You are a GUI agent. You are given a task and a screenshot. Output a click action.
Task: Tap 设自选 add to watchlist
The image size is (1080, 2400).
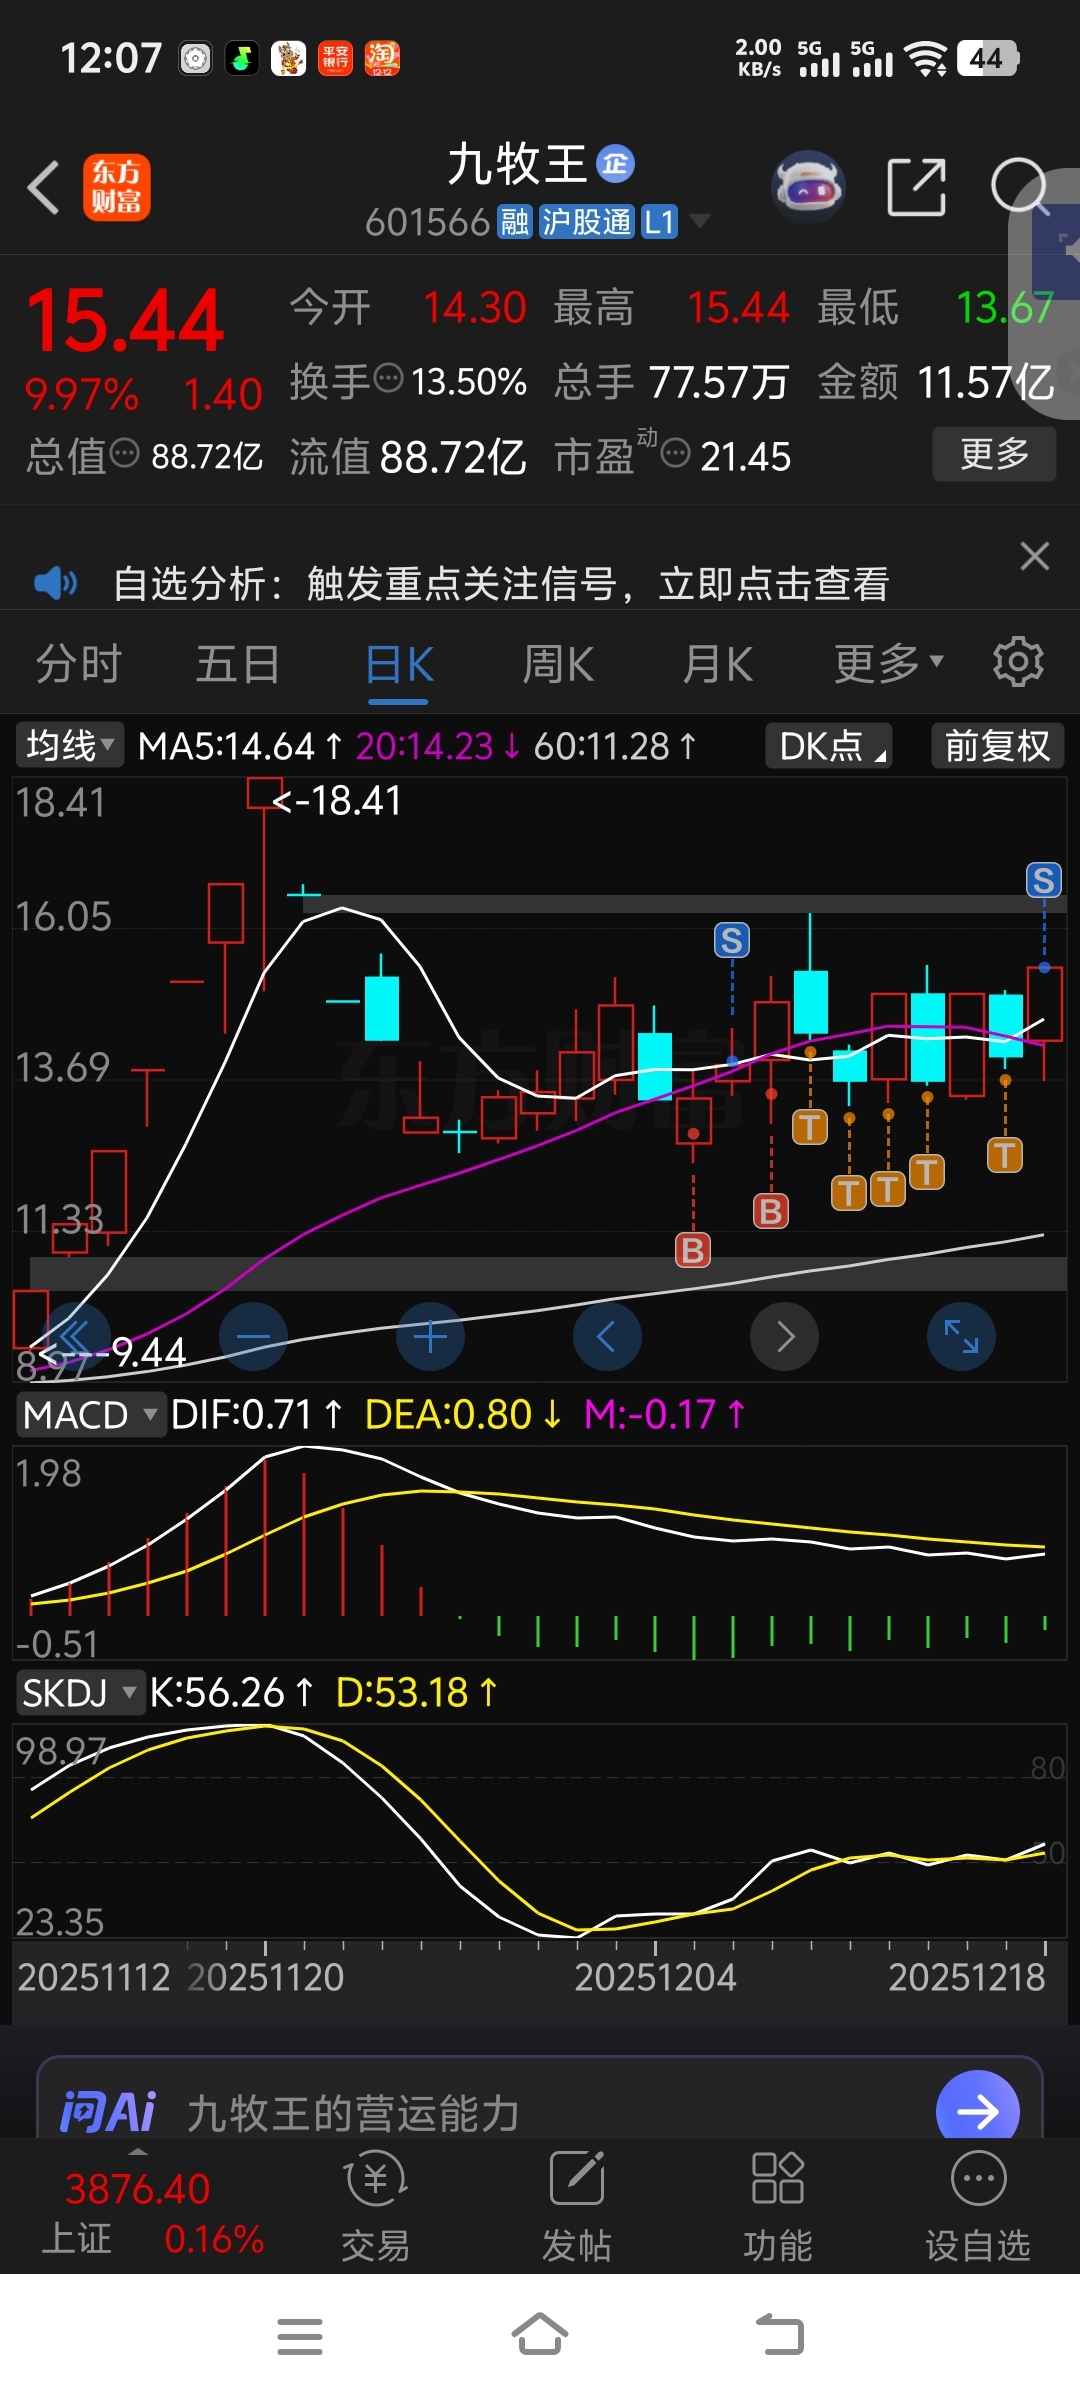978,2205
